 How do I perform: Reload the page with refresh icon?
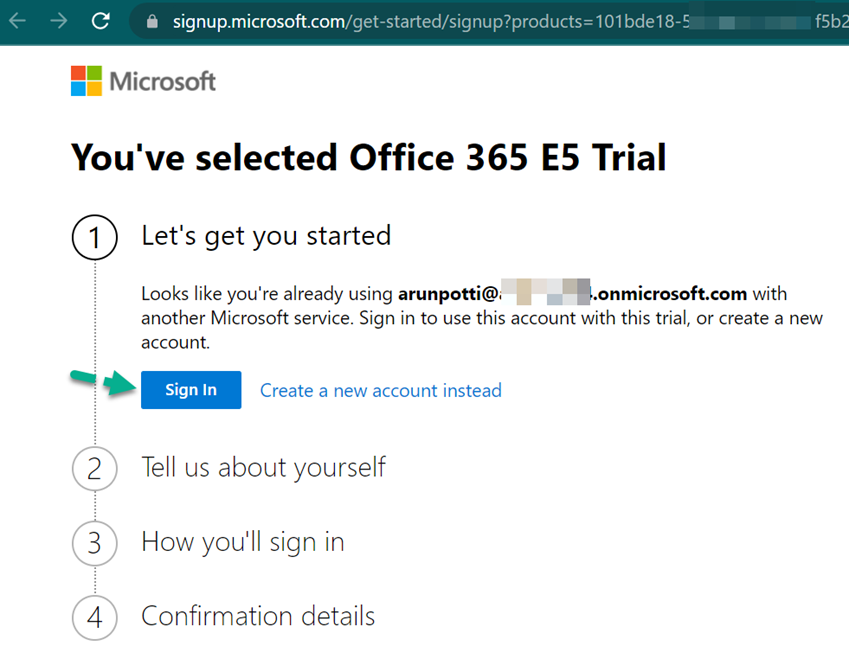(x=100, y=21)
